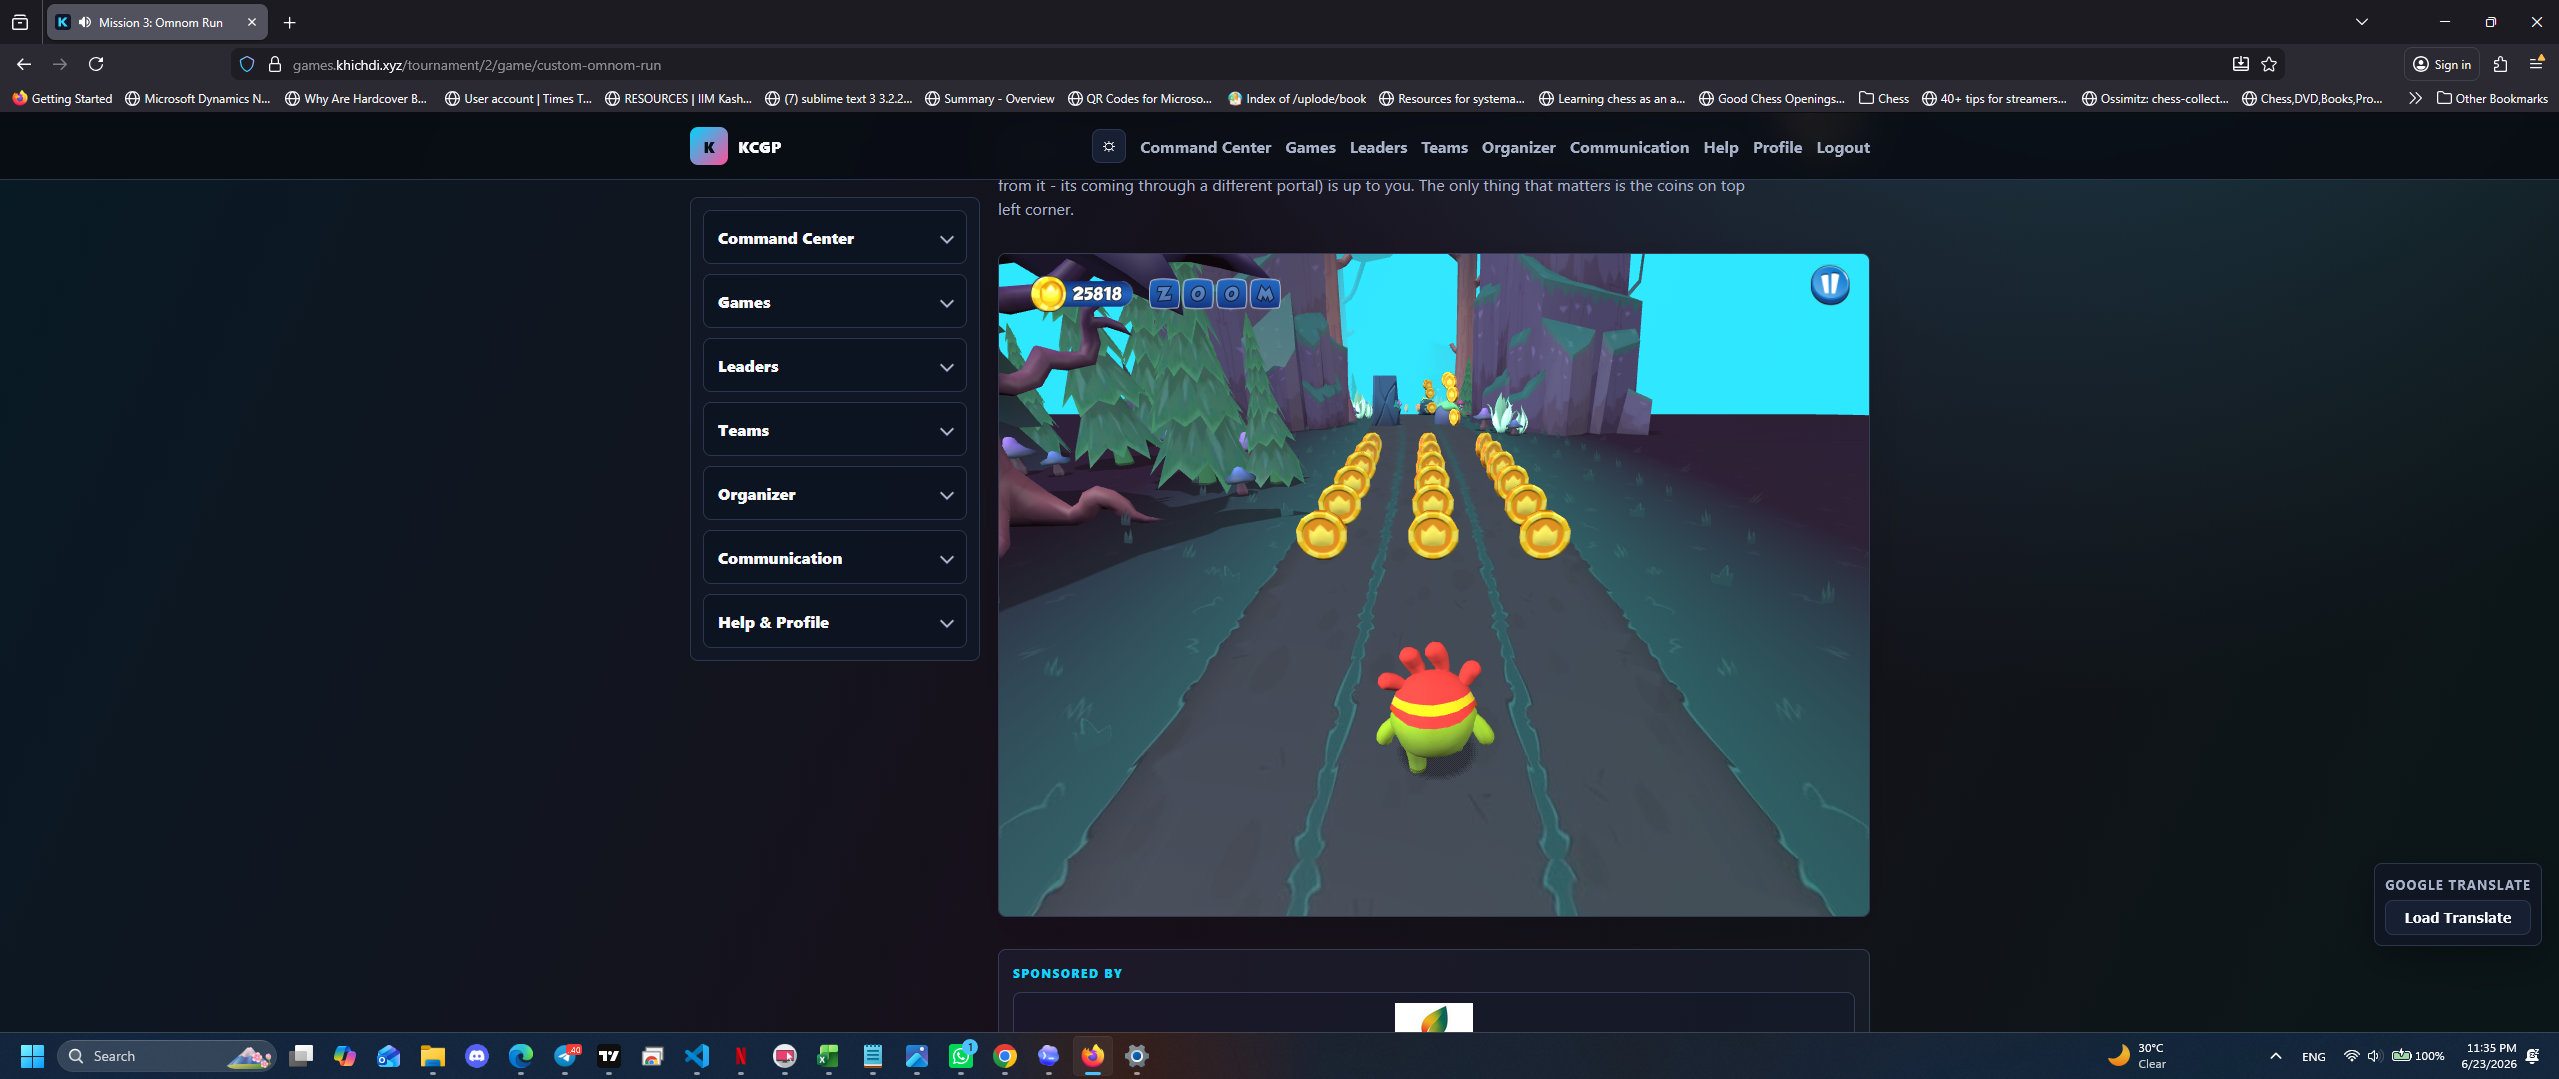
Task: Expand the Games sidebar section
Action: [834, 302]
